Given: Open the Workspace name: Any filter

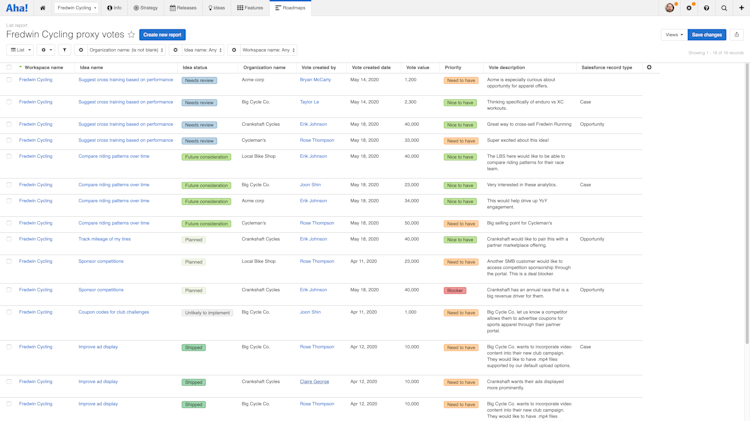Looking at the screenshot, I should click(x=268, y=50).
